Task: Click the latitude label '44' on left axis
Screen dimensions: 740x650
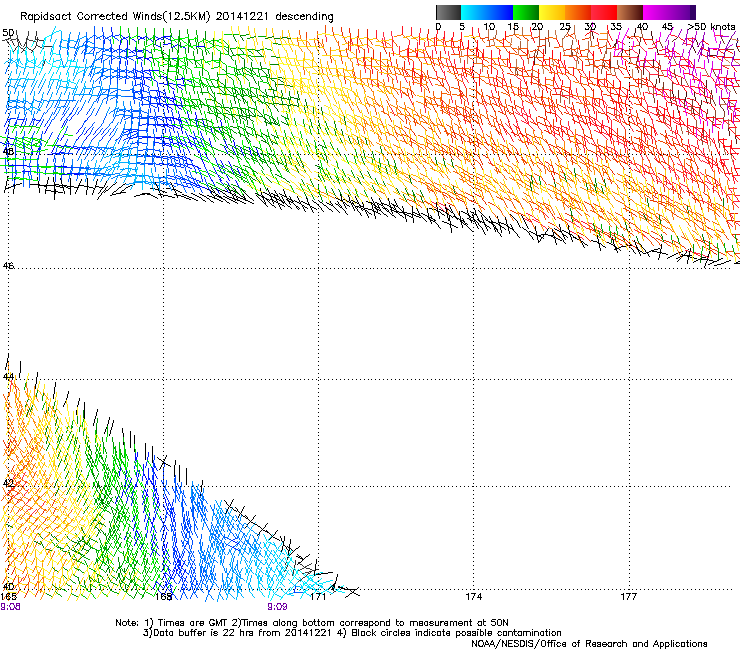Action: pyautogui.click(x=8, y=377)
